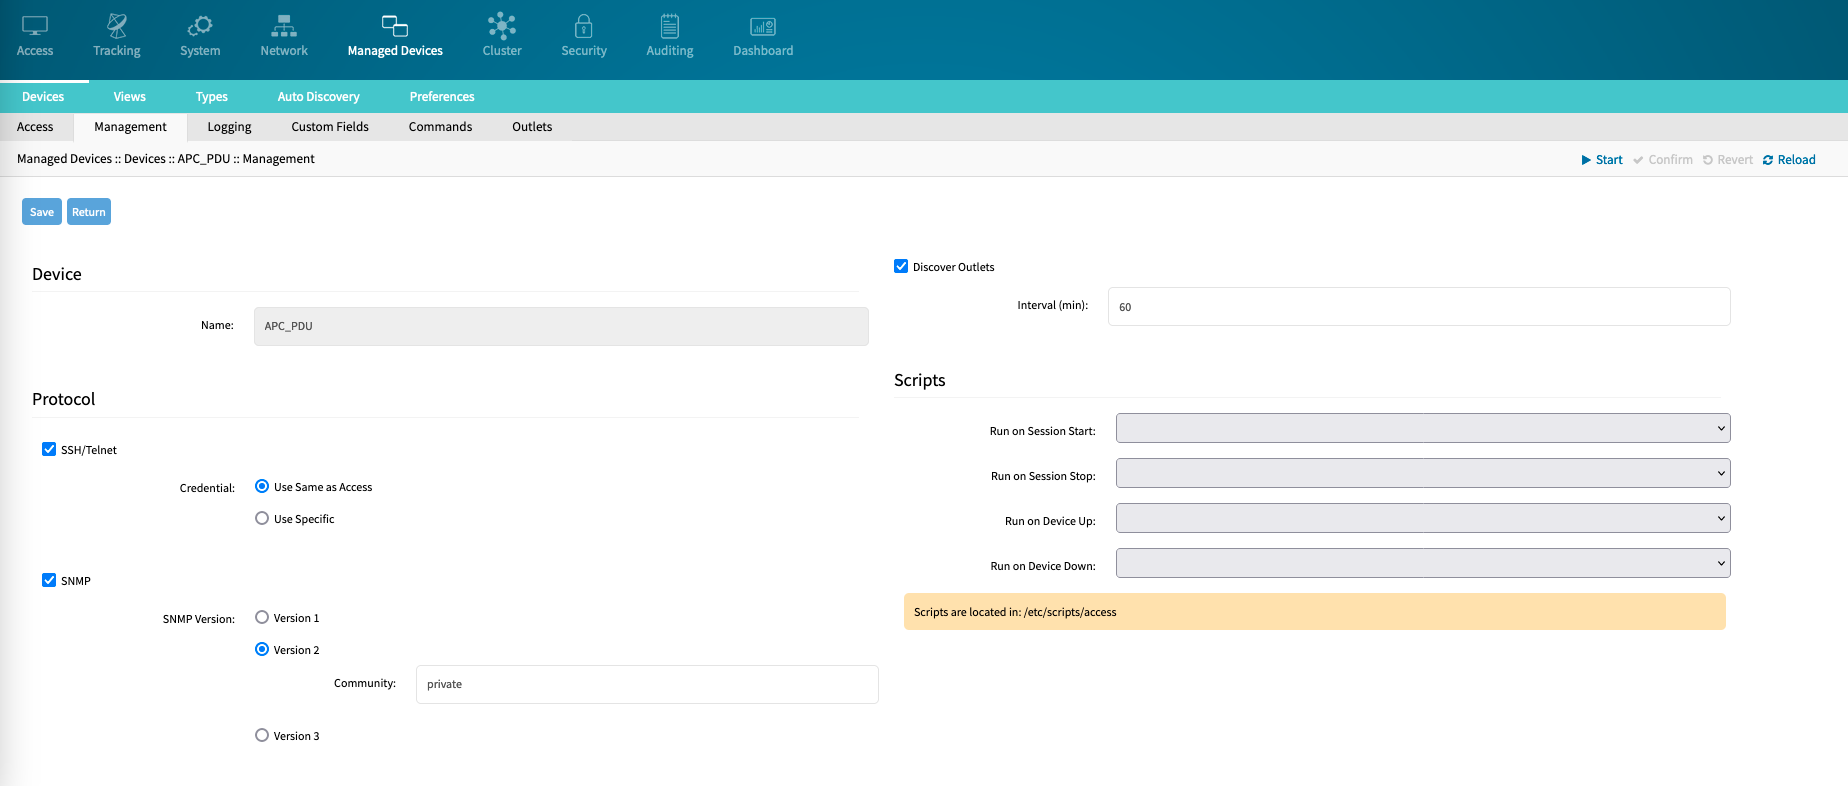Open Run on Device Up dropdown

(1423, 518)
